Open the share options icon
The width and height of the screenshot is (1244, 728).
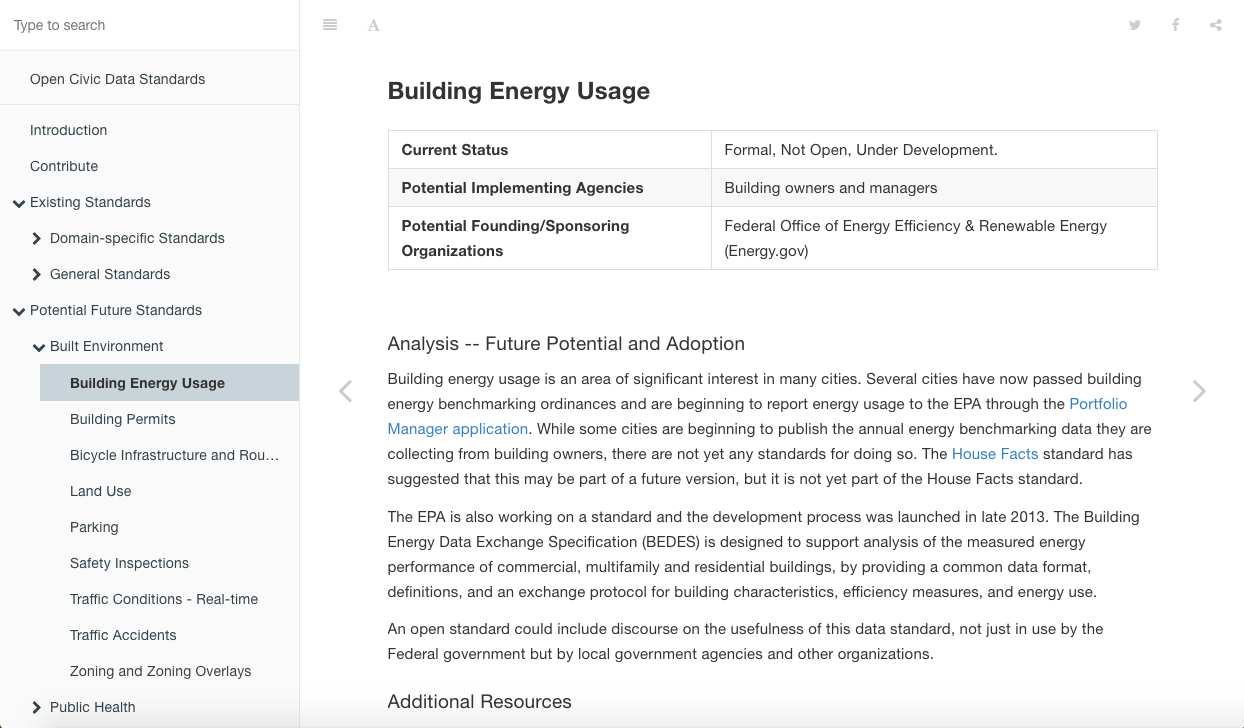(x=1215, y=24)
